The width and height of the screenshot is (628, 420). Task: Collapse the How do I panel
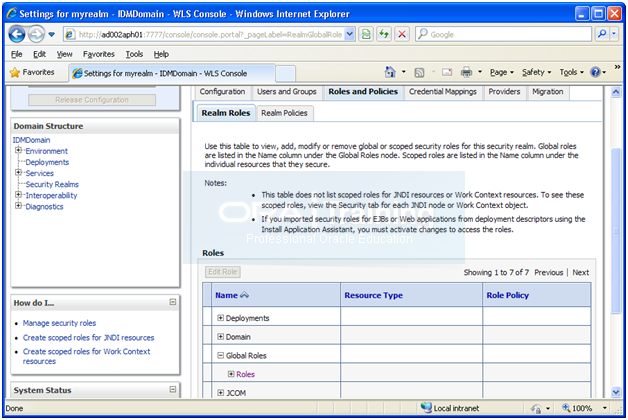click(173, 302)
